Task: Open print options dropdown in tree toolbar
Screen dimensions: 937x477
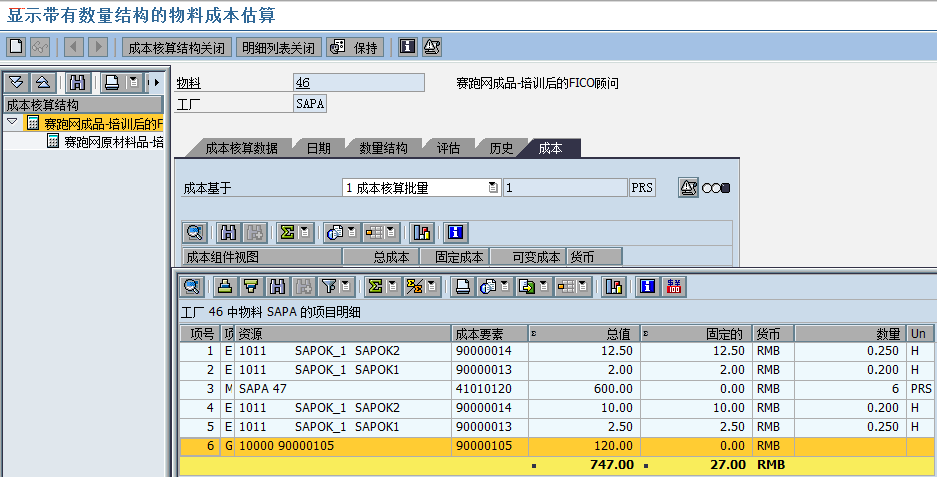Action: coord(134,82)
